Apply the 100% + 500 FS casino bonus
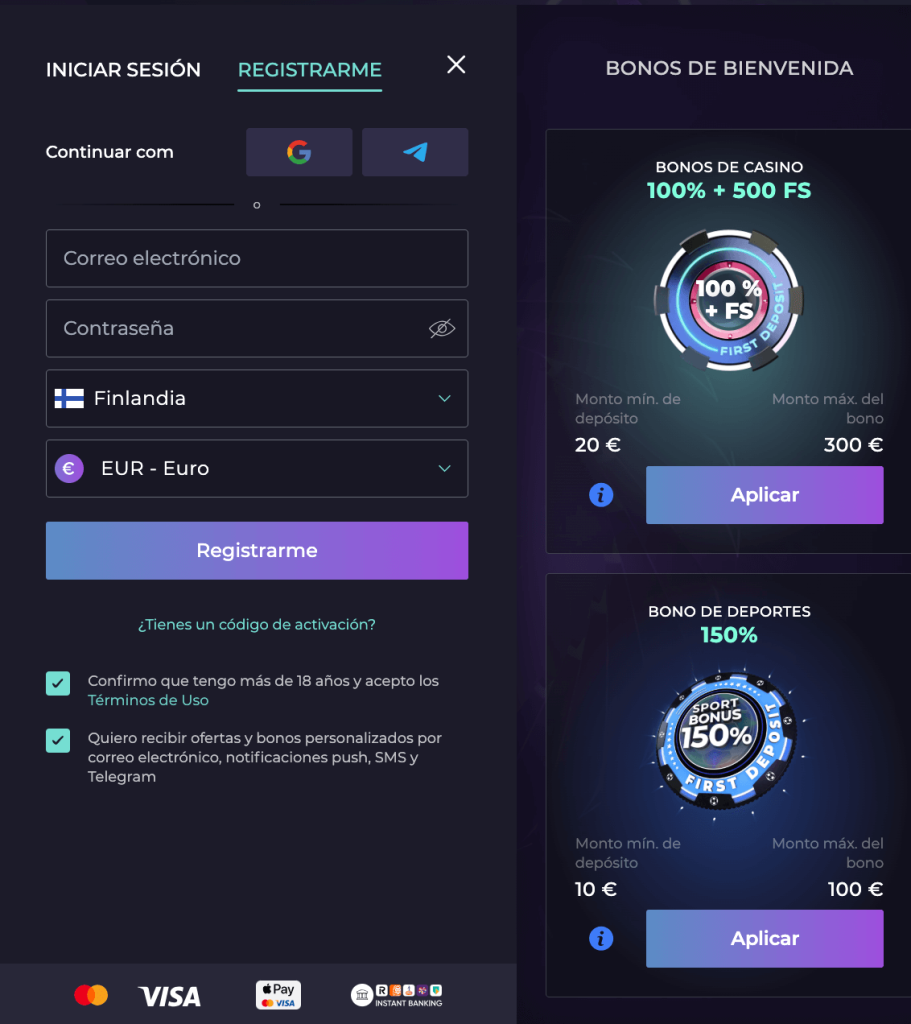Image resolution: width=911 pixels, height=1024 pixels. [765, 495]
